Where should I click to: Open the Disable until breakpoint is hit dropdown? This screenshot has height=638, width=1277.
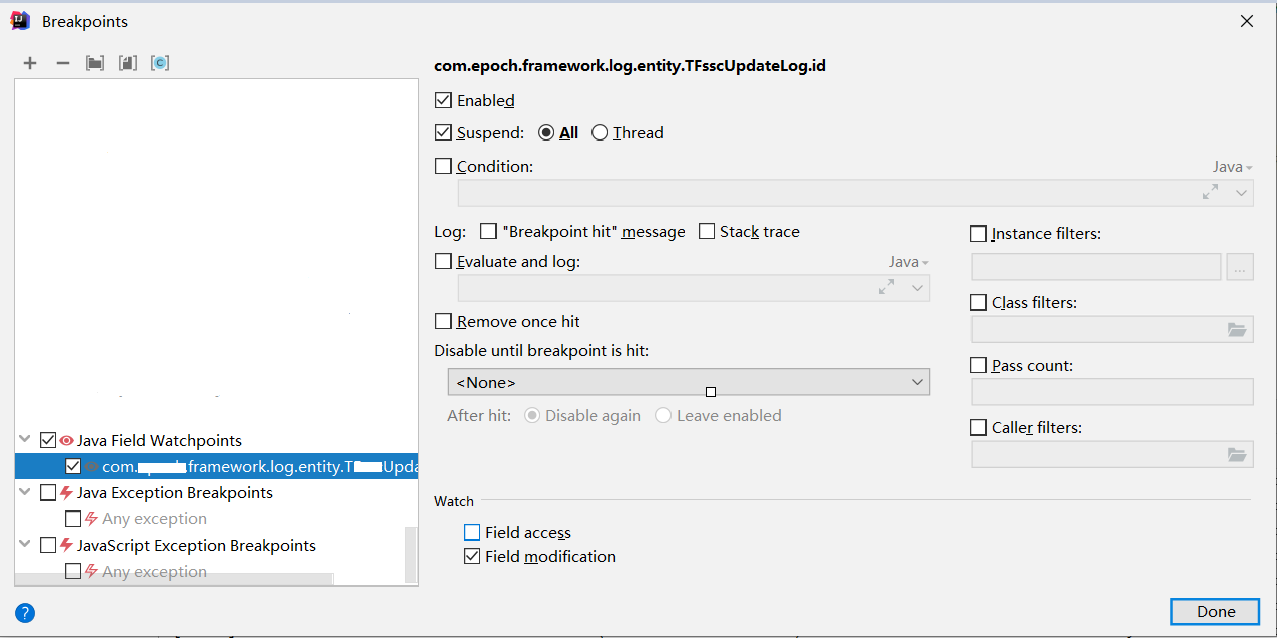(688, 382)
